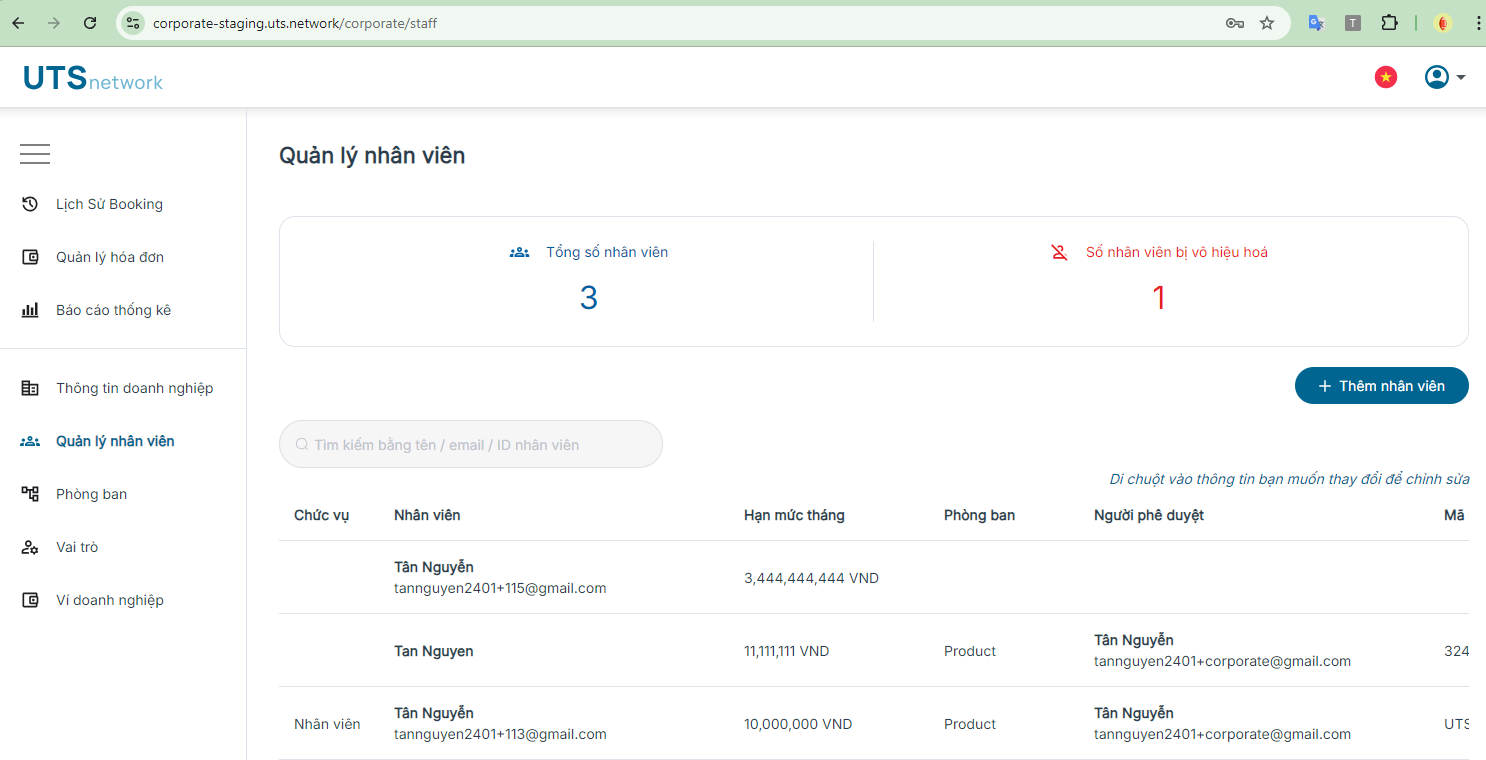Click the Phòng ban org-tree icon
This screenshot has width=1486, height=760.
click(x=30, y=494)
